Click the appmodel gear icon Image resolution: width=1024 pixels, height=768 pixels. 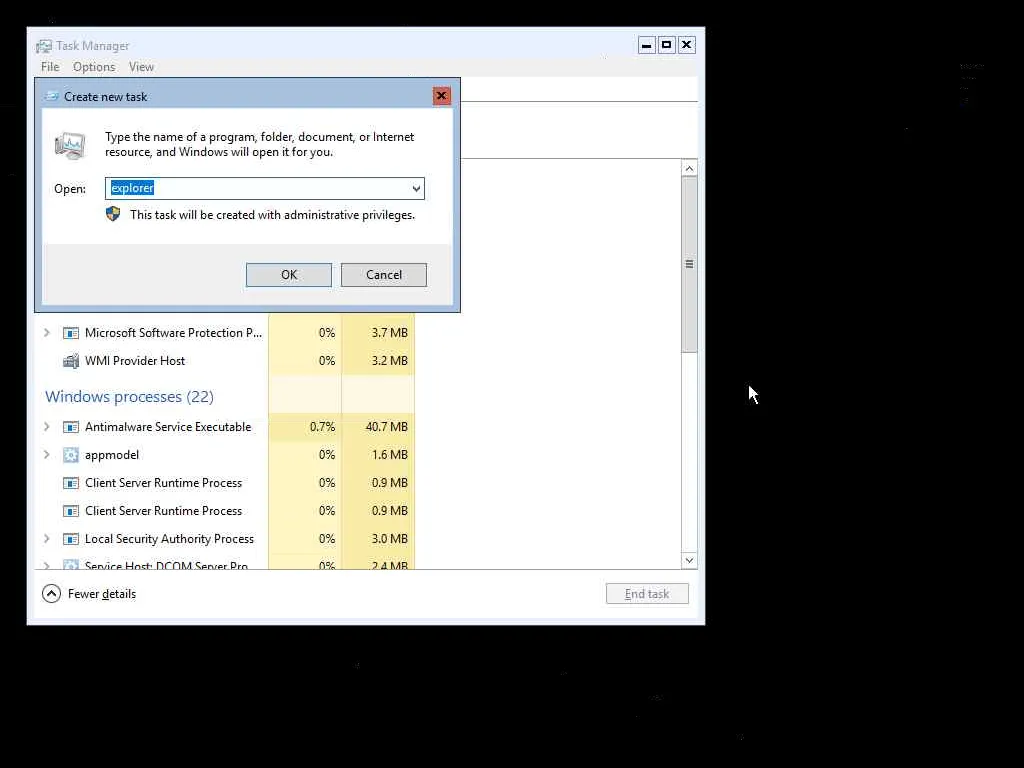point(71,455)
